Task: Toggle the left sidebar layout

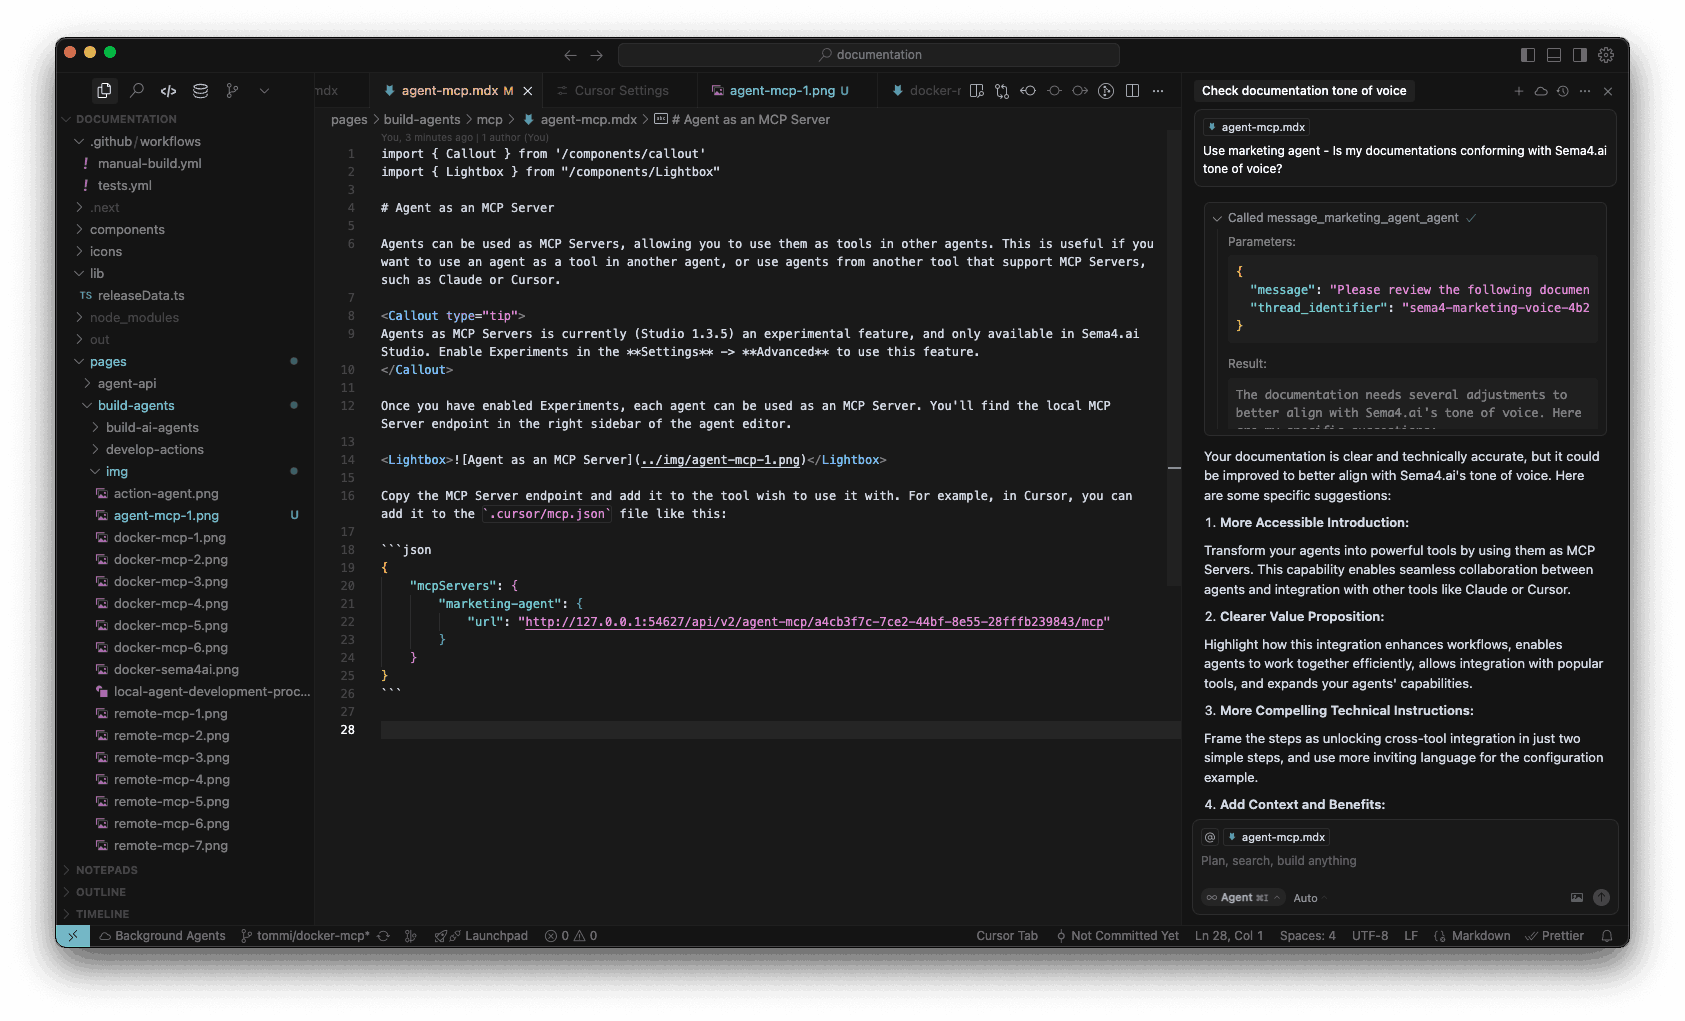Action: 1528,55
